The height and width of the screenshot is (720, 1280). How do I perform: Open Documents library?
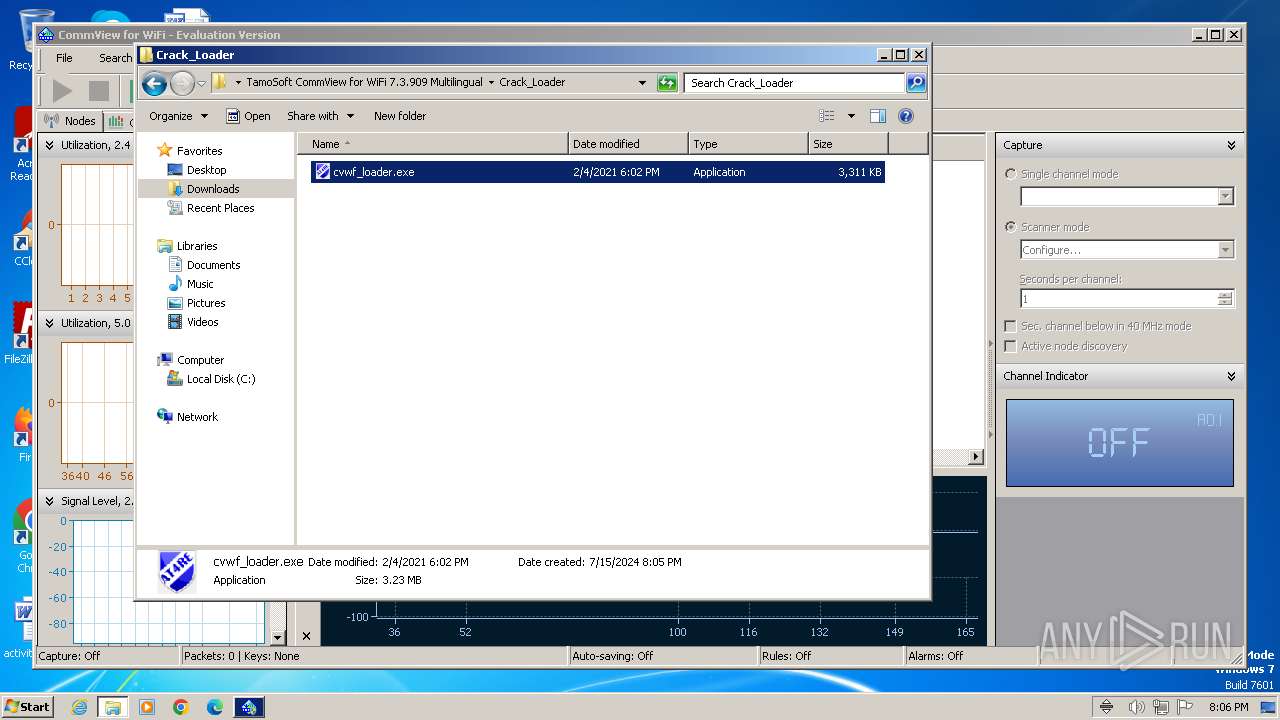click(x=213, y=265)
